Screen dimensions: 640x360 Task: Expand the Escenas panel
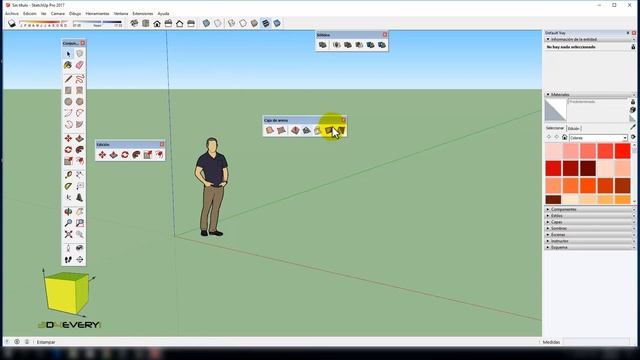590,235
